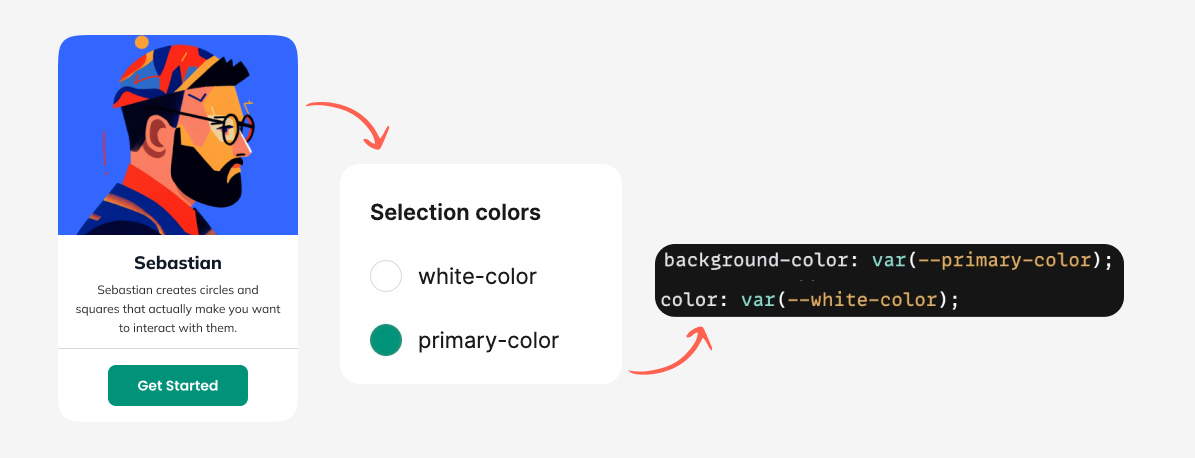1195x458 pixels.
Task: Choose the primary-color text label
Action: pos(488,341)
